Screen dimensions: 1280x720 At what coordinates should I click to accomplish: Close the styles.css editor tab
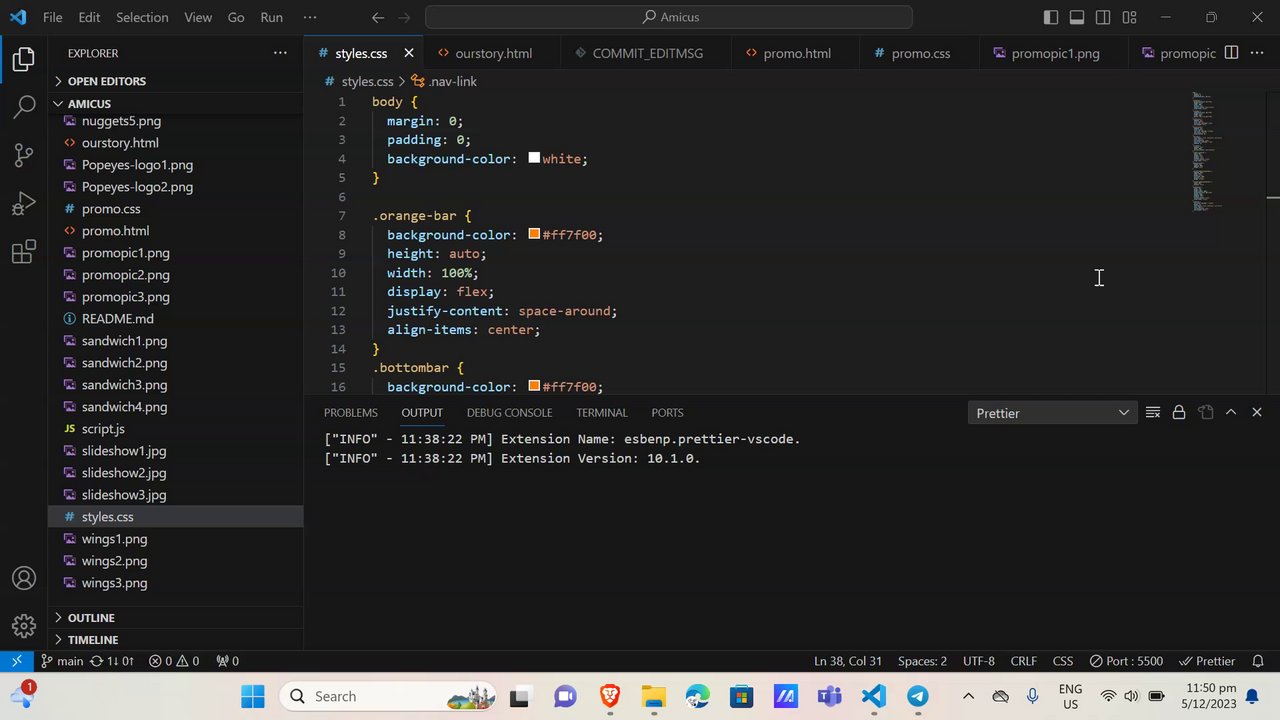click(x=409, y=53)
